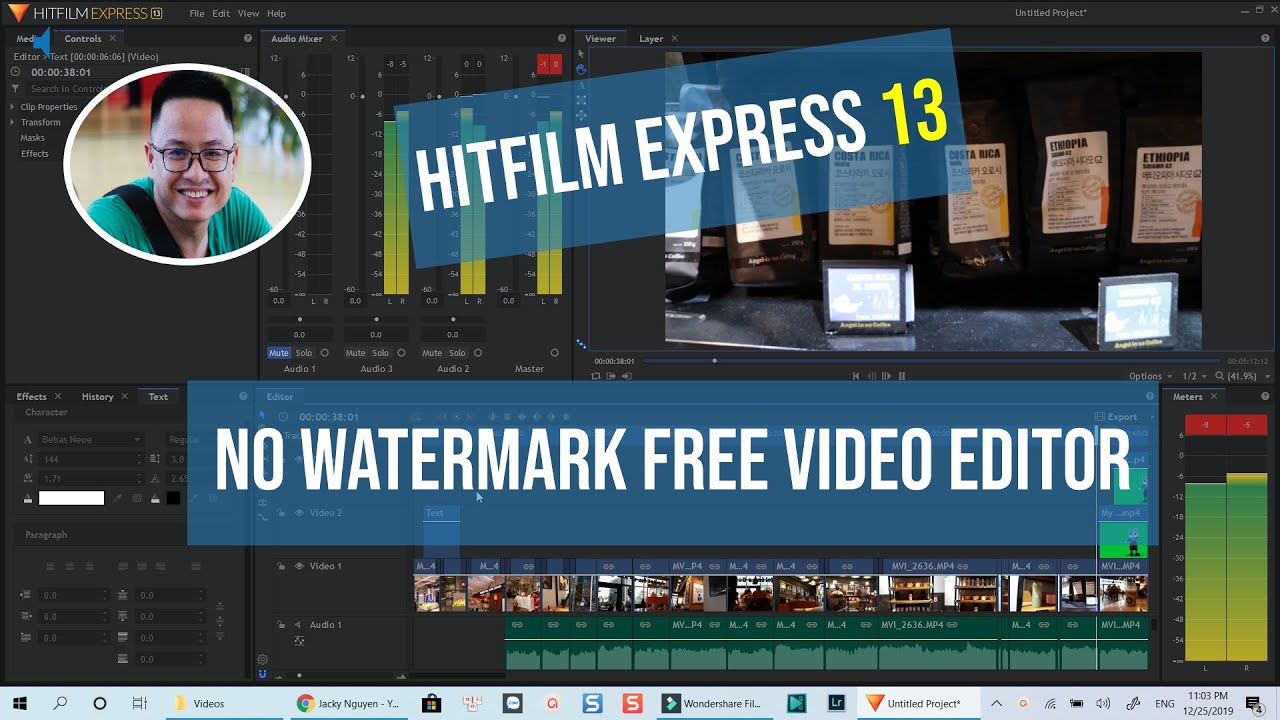Mute the Audio 1 track speaker icon
1280x720 pixels.
297,625
